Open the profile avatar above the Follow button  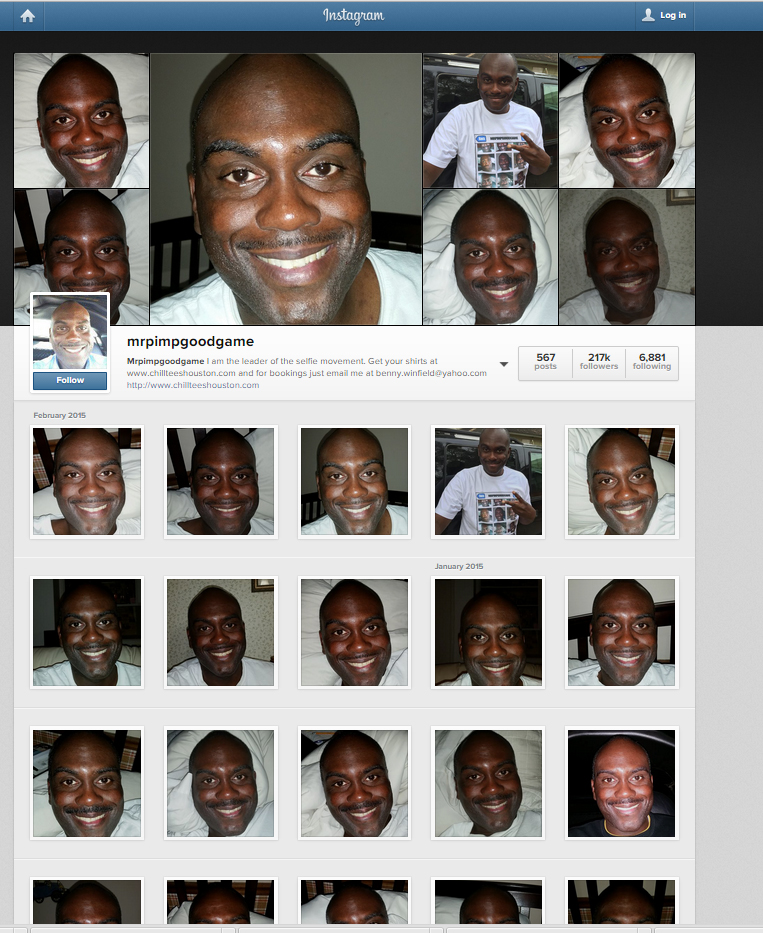tap(70, 332)
